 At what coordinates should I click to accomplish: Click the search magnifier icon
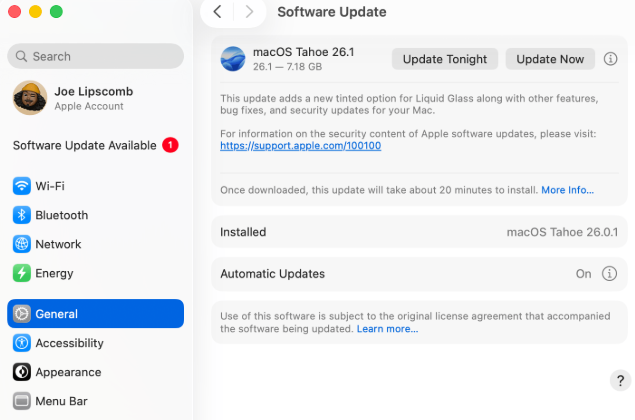21,56
